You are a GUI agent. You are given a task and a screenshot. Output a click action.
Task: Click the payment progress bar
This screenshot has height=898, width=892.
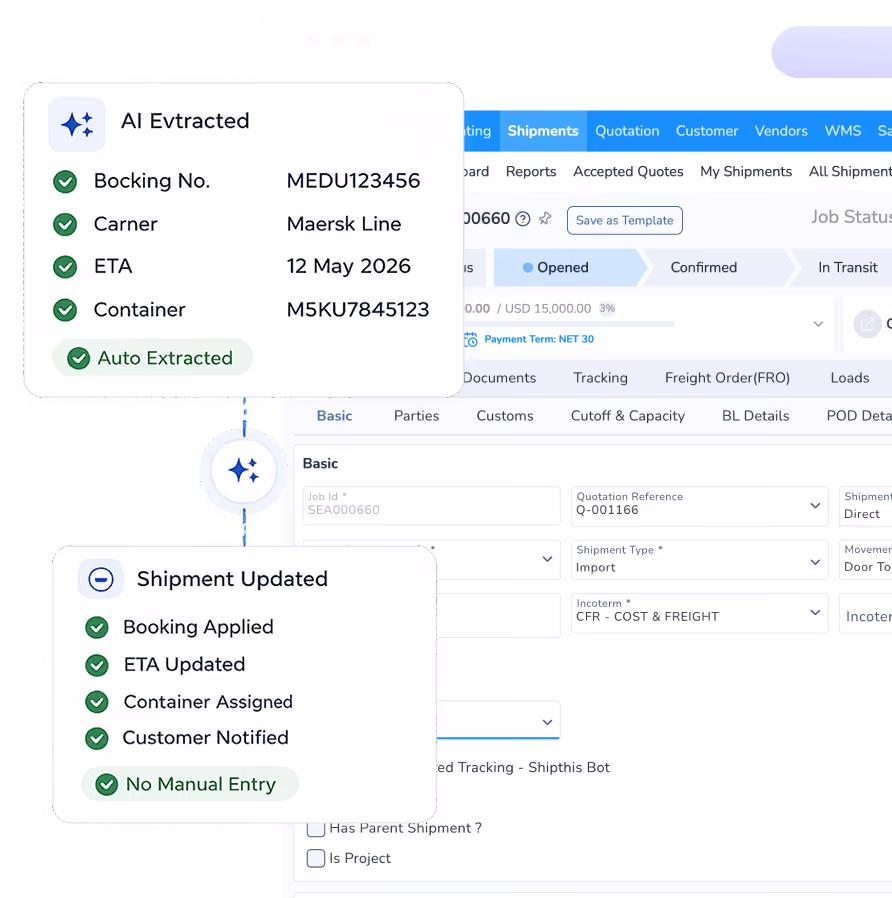point(569,324)
